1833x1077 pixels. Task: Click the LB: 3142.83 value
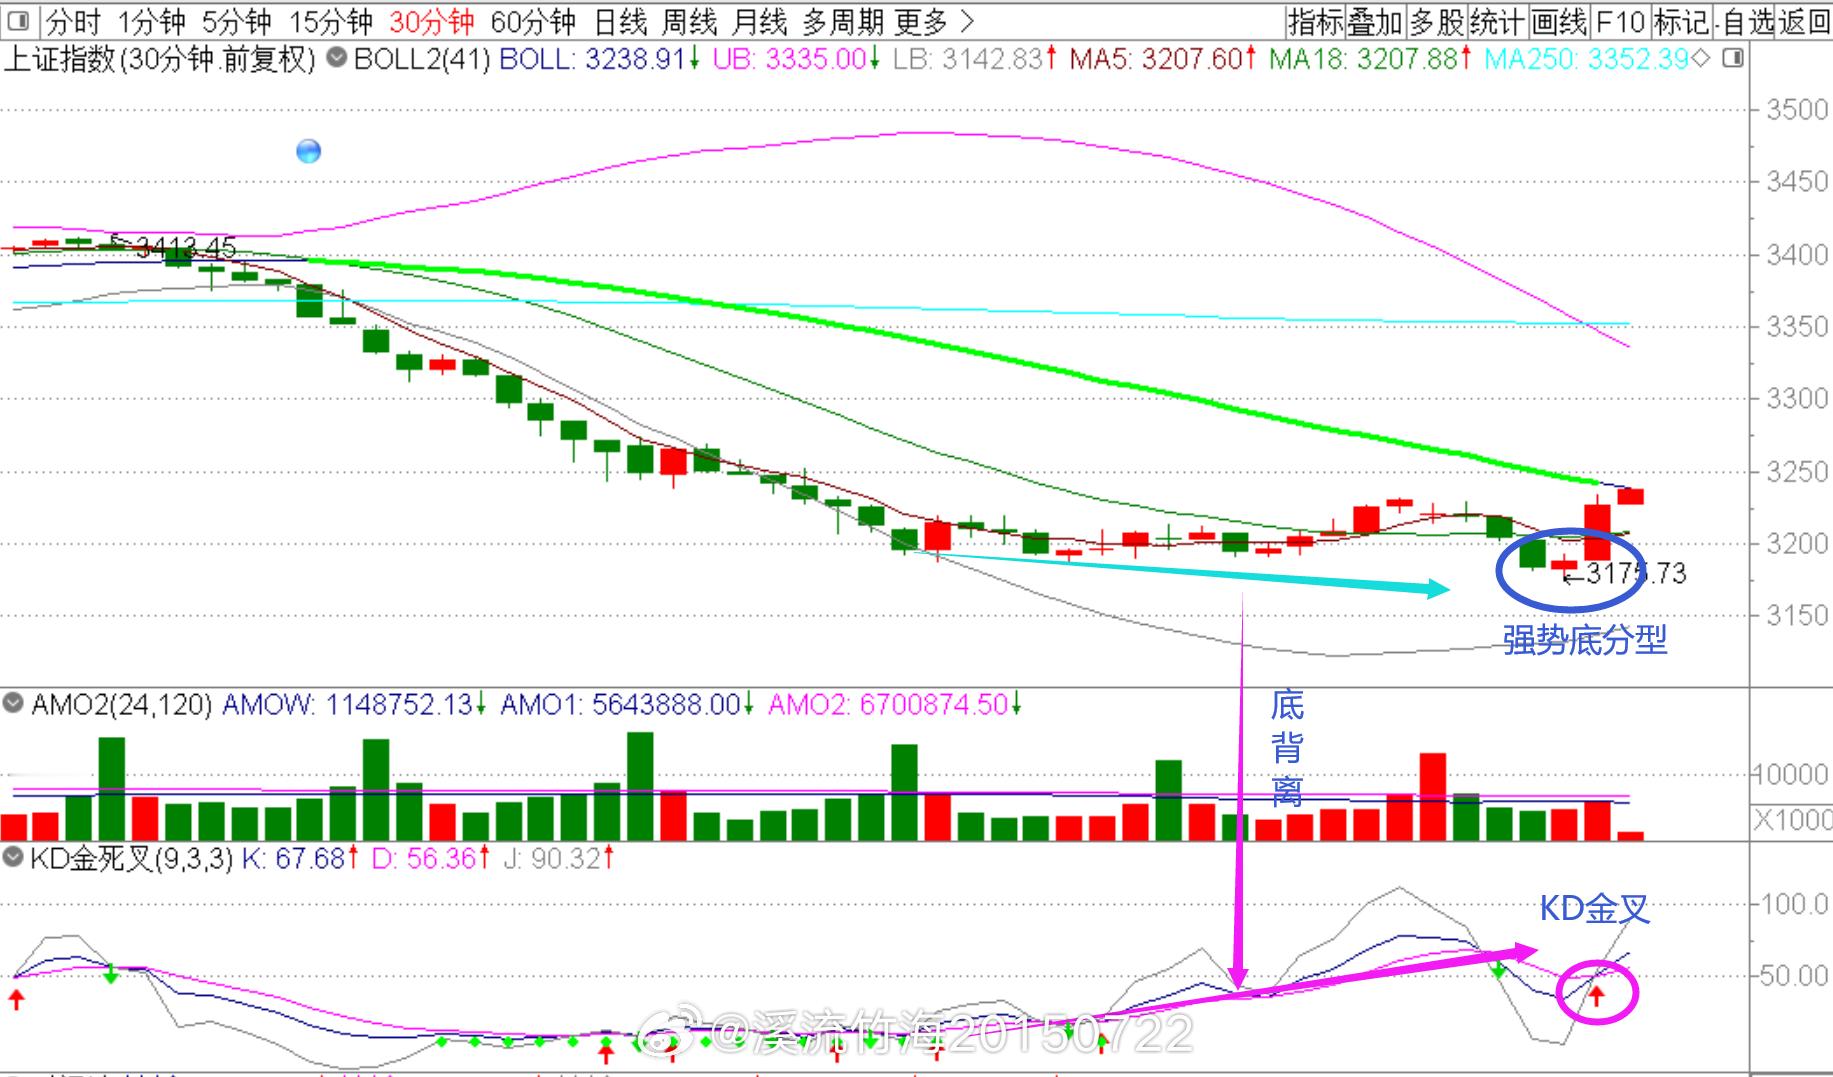click(x=975, y=59)
